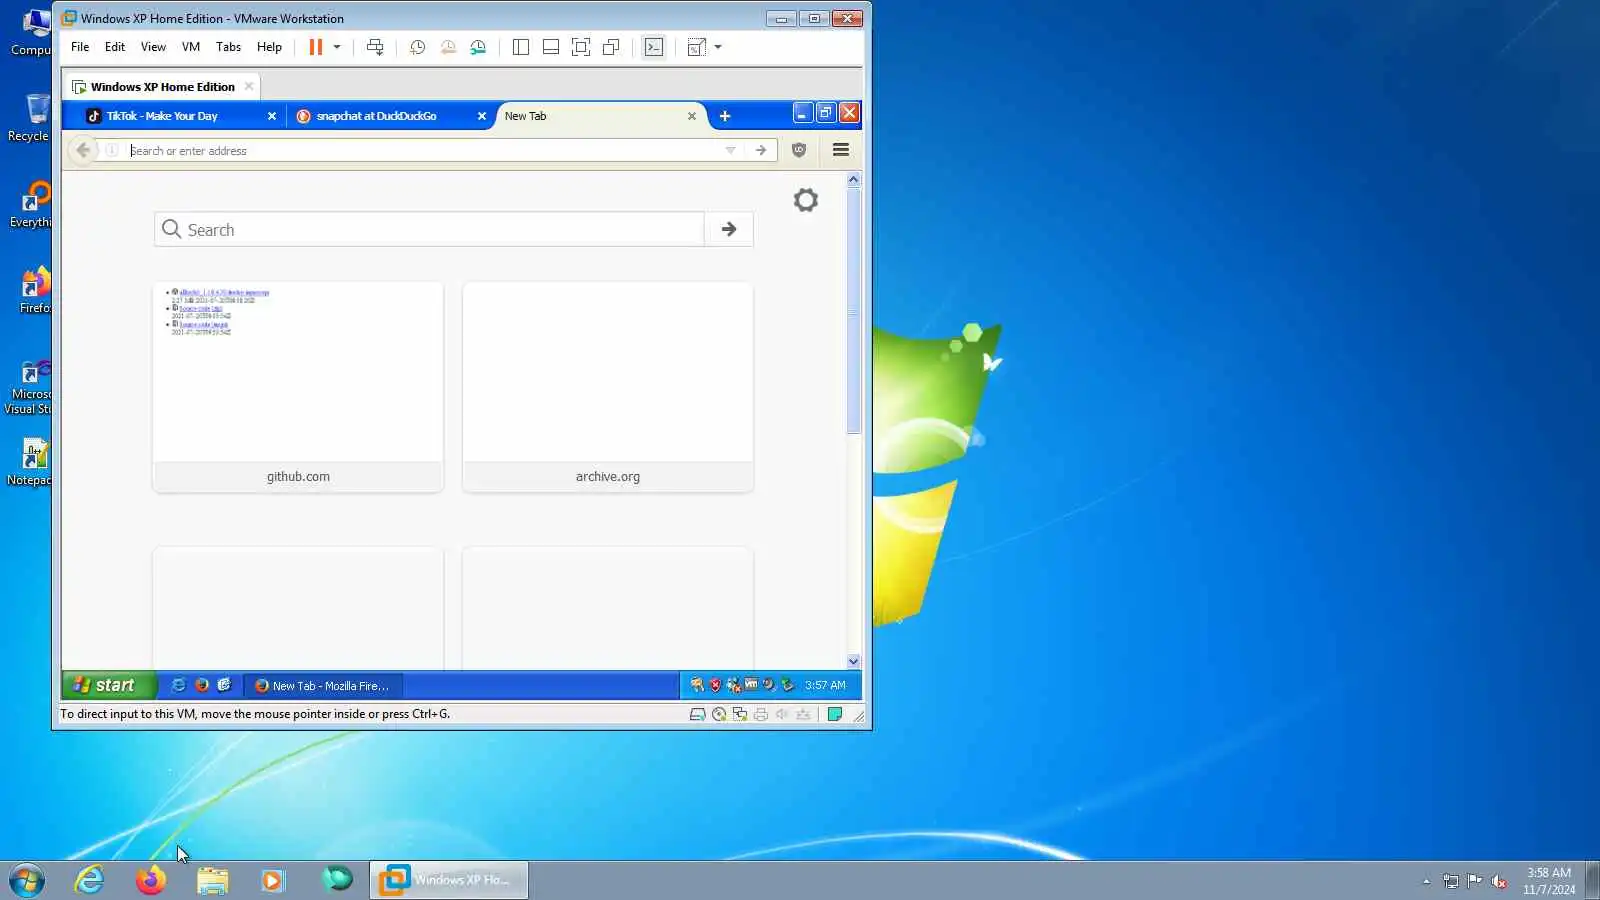This screenshot has height=900, width=1600.
Task: Close the New Tab browser tab
Action: coord(691,116)
